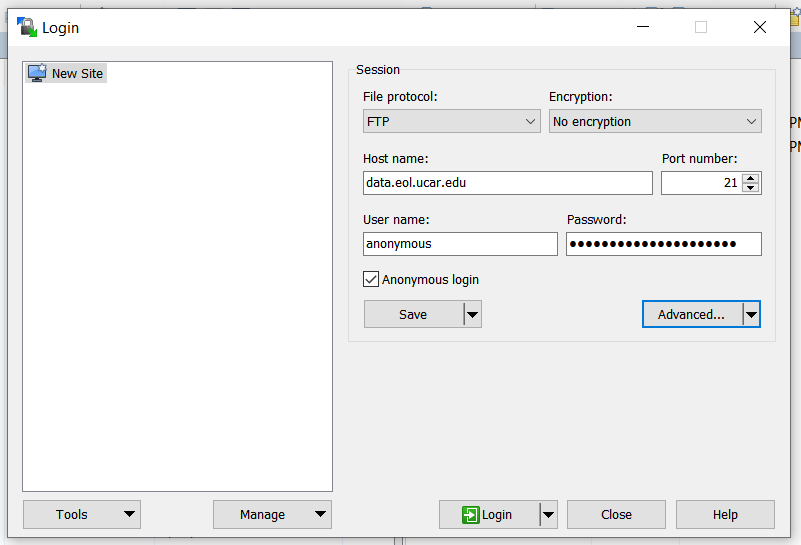Uncheck the Anonymous login checkbox
The height and width of the screenshot is (545, 801).
point(371,279)
